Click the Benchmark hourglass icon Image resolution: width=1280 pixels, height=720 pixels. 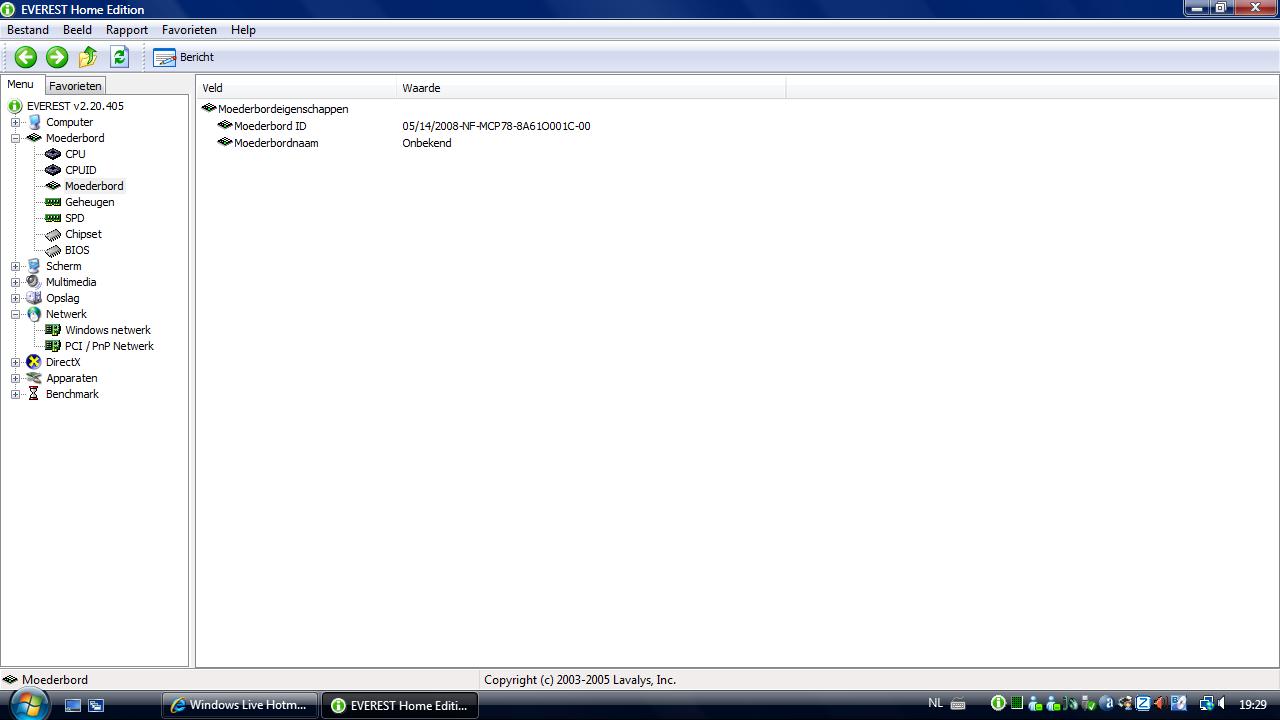click(34, 394)
